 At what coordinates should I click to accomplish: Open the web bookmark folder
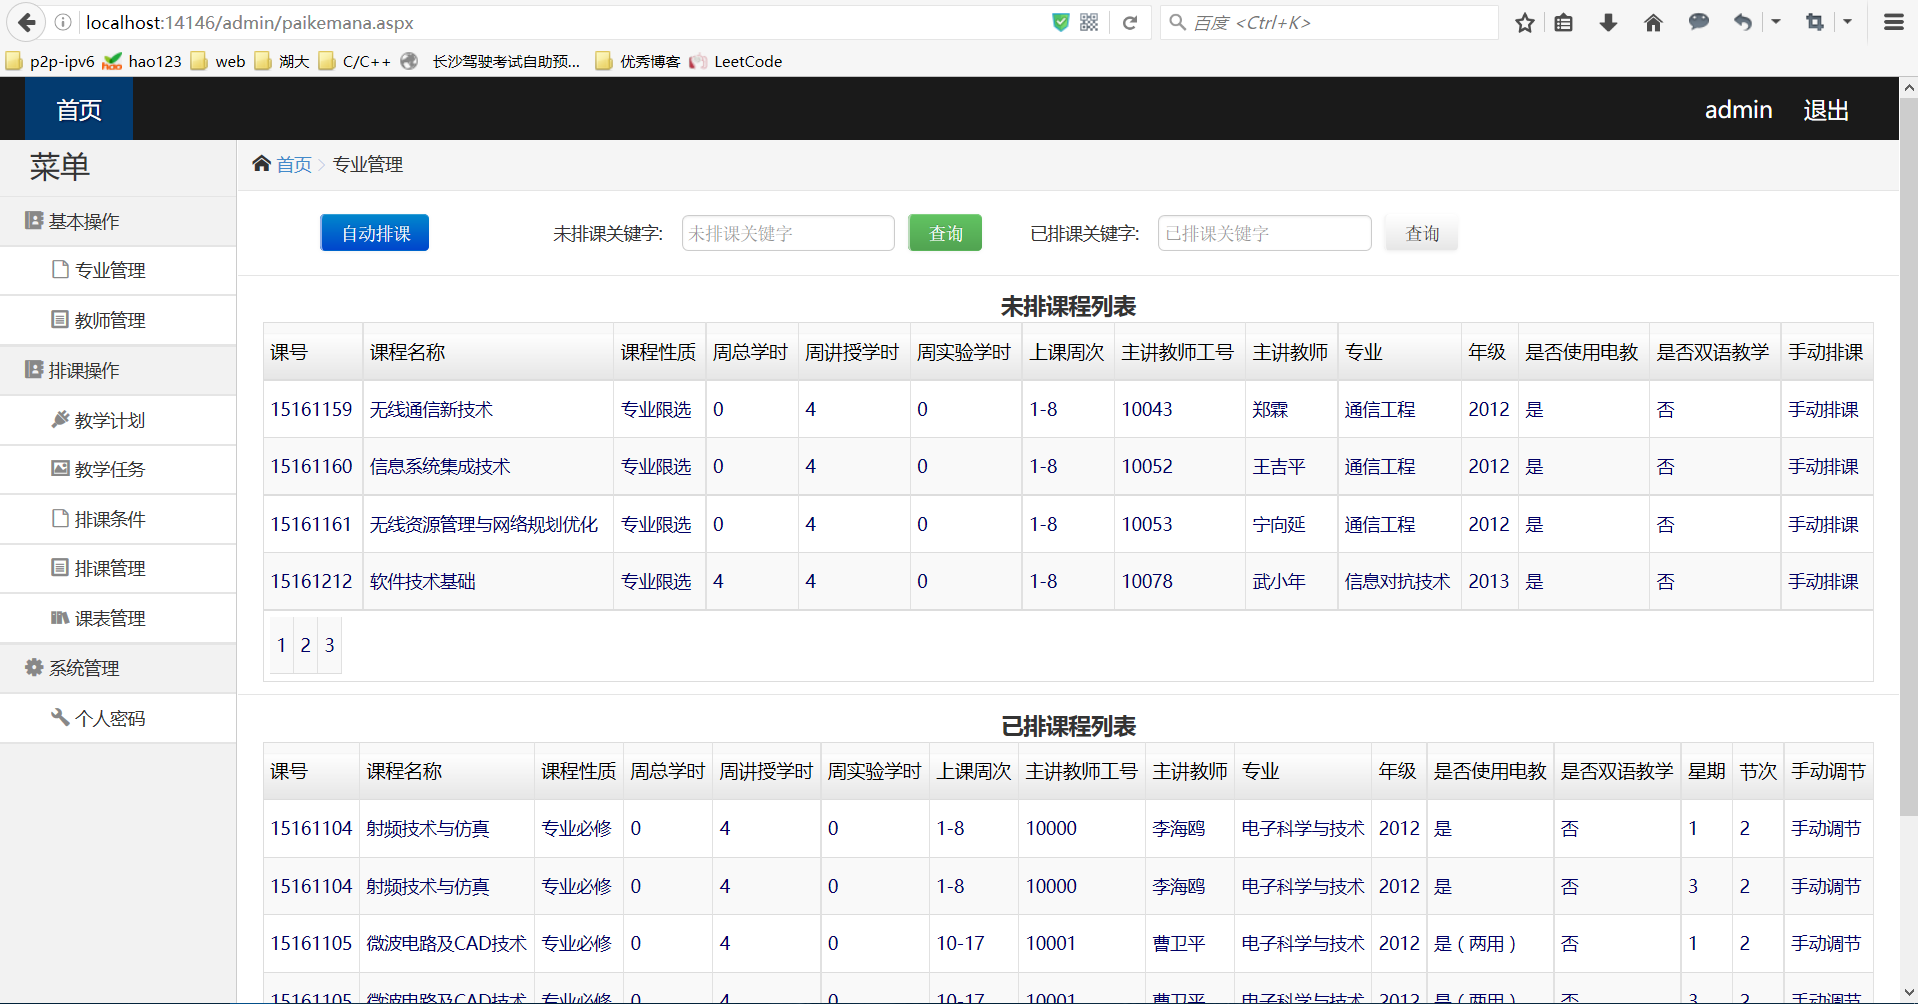pyautogui.click(x=218, y=61)
